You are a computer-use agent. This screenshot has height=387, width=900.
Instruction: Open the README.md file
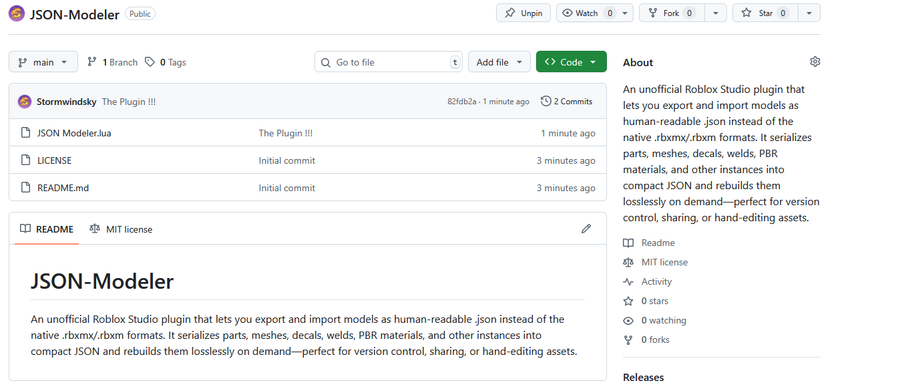(63, 188)
